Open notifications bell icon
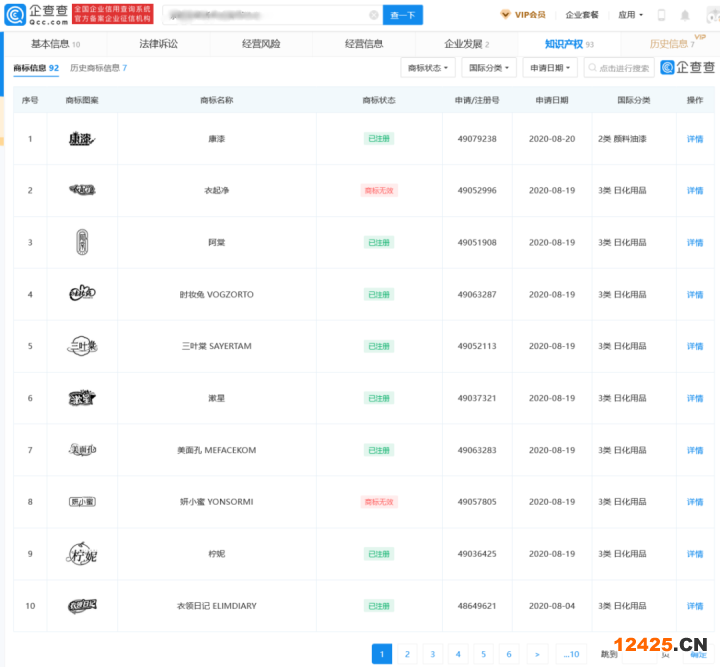Image resolution: width=720 pixels, height=667 pixels. point(685,15)
